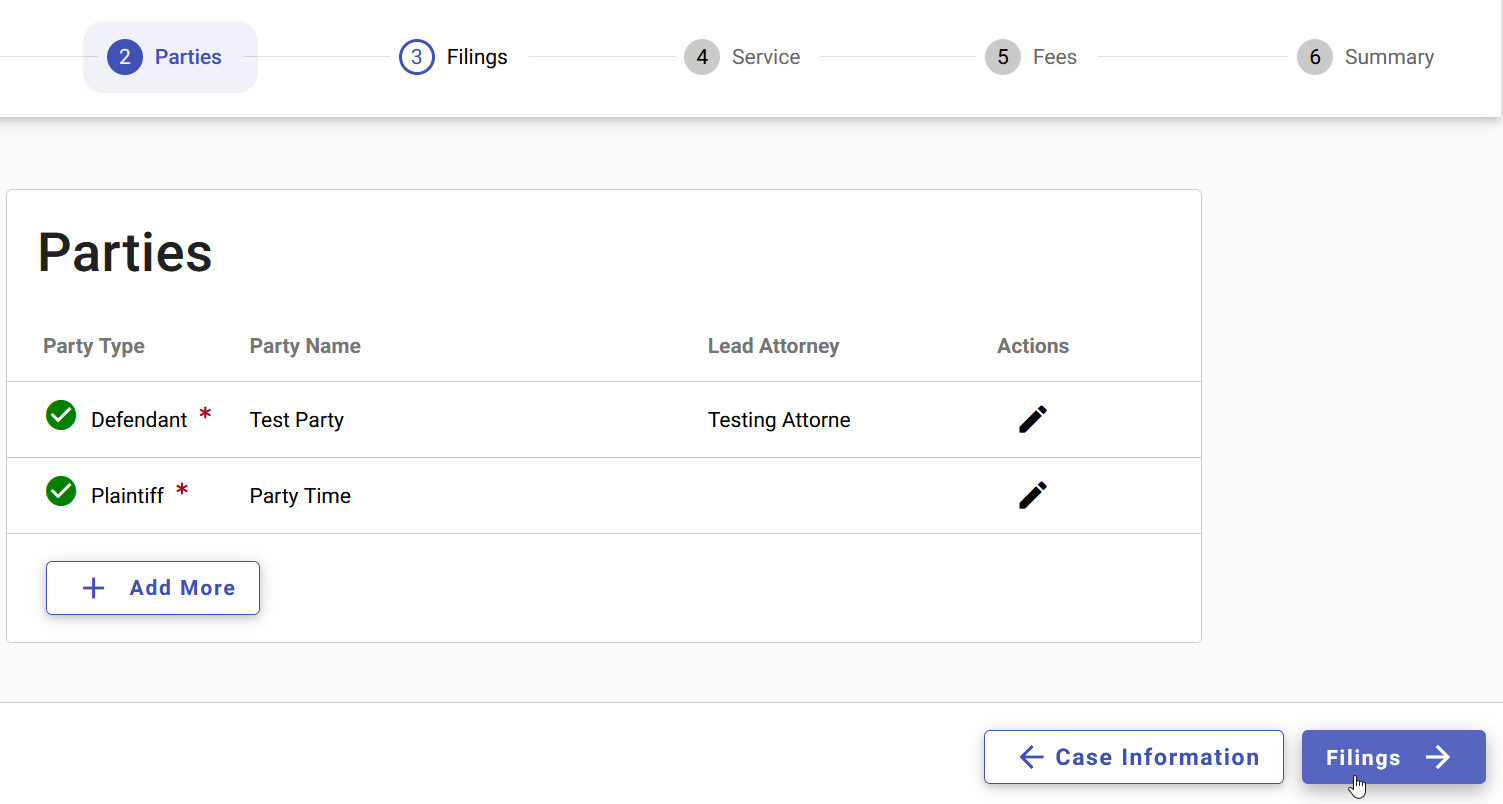Proceed with the blue Filings button label
This screenshot has height=804, width=1503.
1363,758
